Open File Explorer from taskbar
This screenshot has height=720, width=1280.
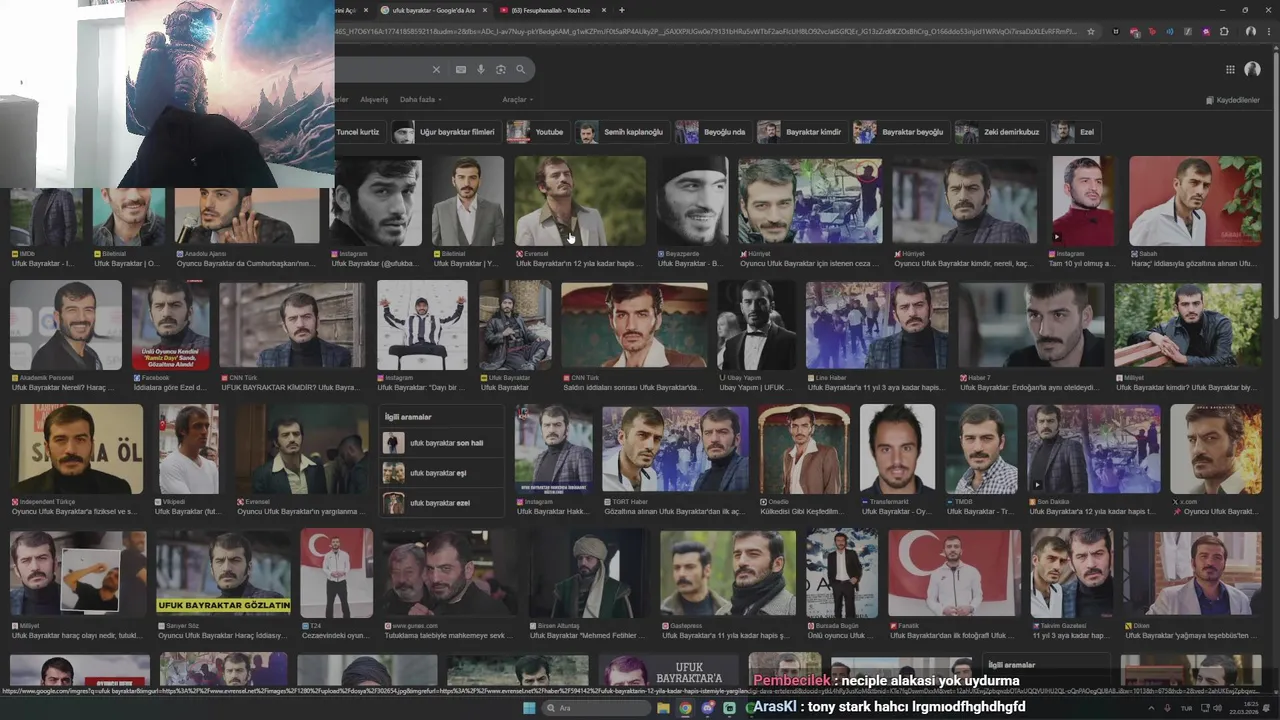point(663,708)
